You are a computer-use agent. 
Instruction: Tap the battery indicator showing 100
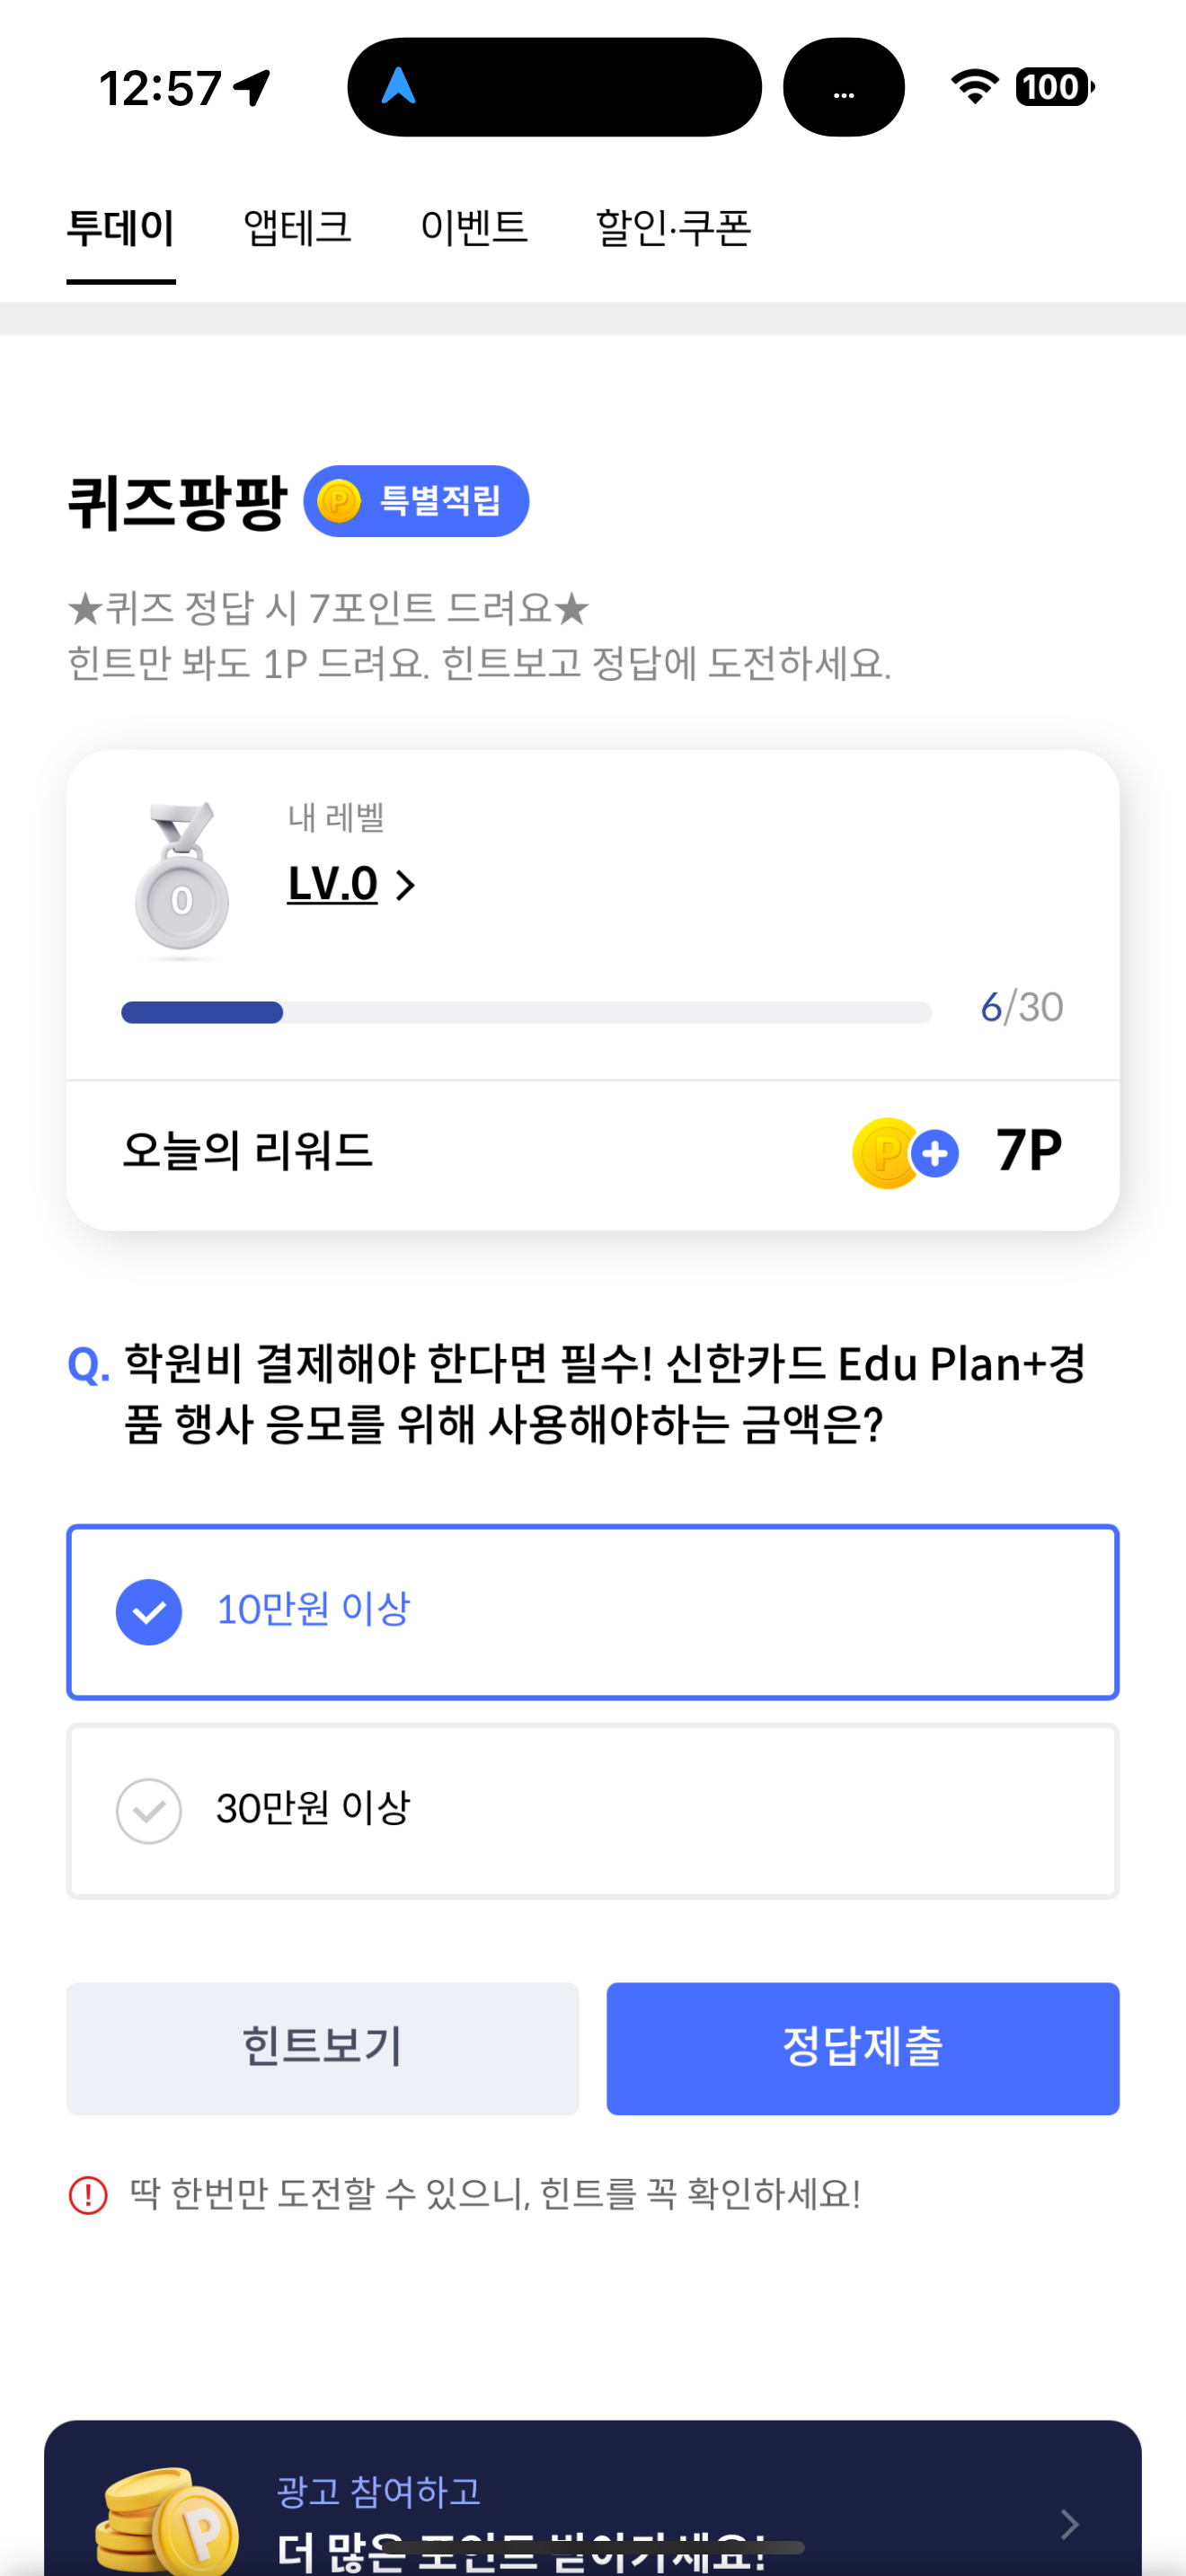tap(1055, 87)
